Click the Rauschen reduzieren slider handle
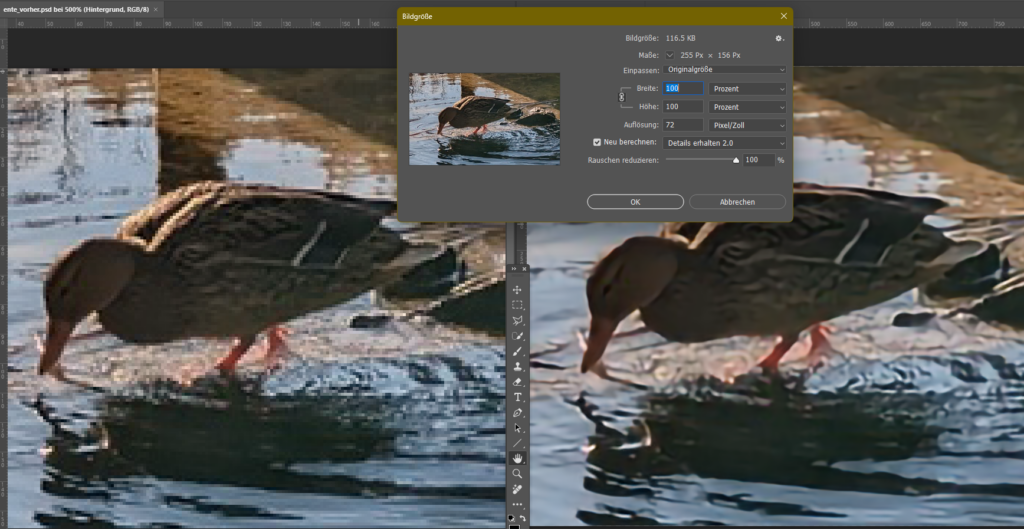The image size is (1024, 529). [736, 159]
